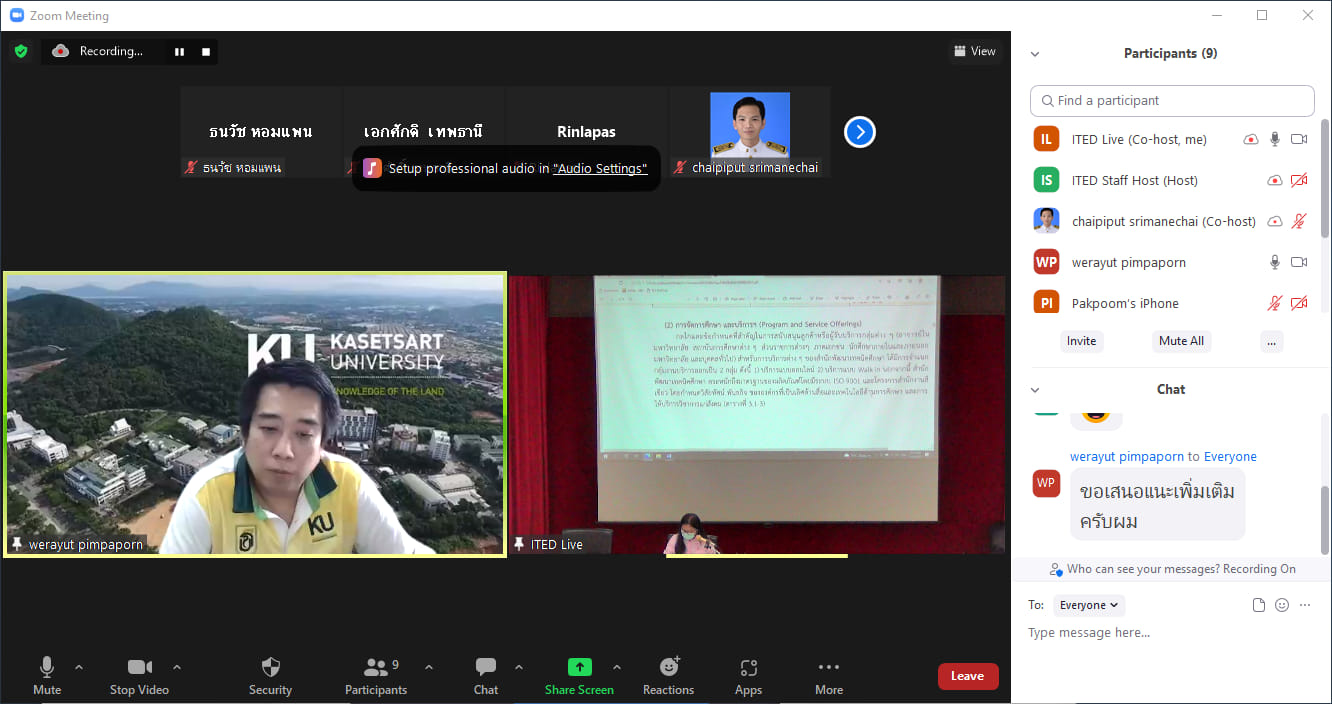Viewport: 1332px width, 704px height.
Task: Click the chat messages scrollbar
Action: (1325, 520)
